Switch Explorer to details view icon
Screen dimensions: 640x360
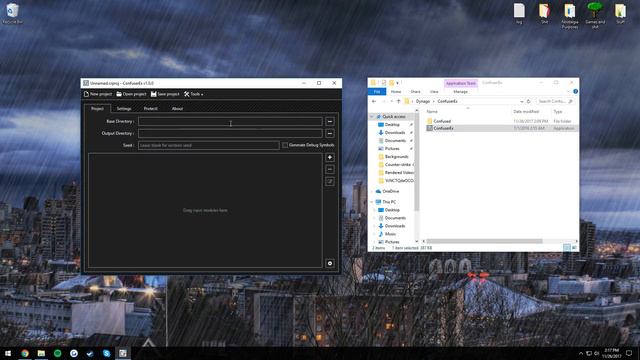click(x=567, y=248)
